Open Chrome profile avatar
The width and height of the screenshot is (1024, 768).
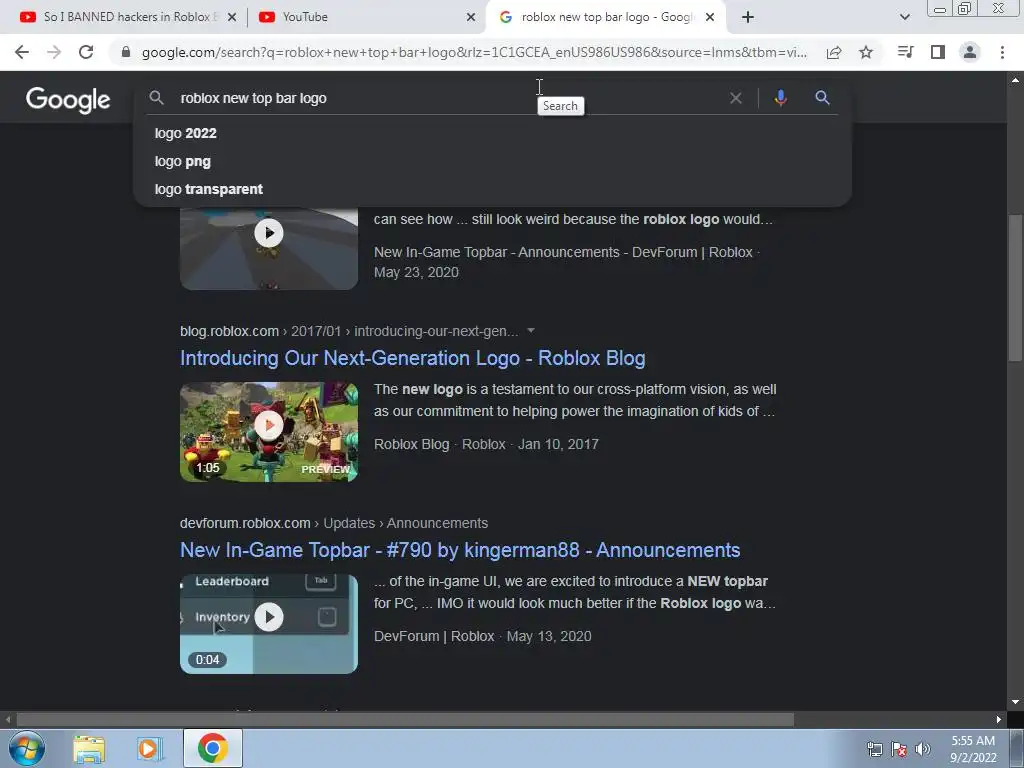tap(970, 52)
